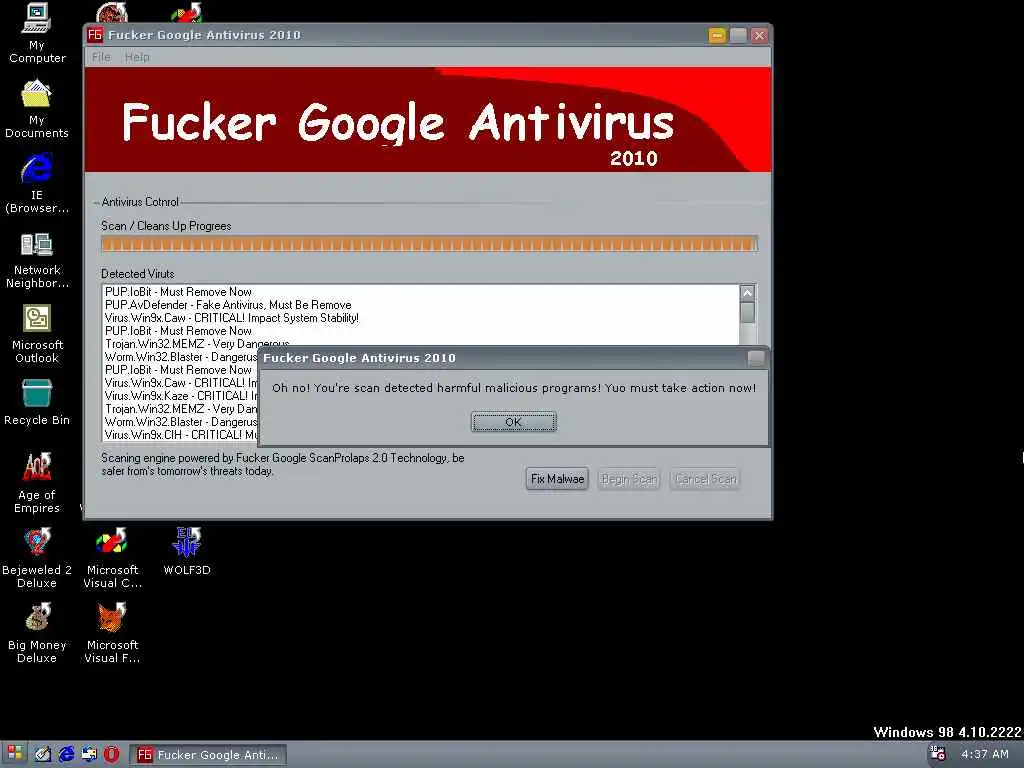This screenshot has width=1024, height=768.
Task: Launch Internet Explorer from quick launch
Action: pyautogui.click(x=67, y=754)
